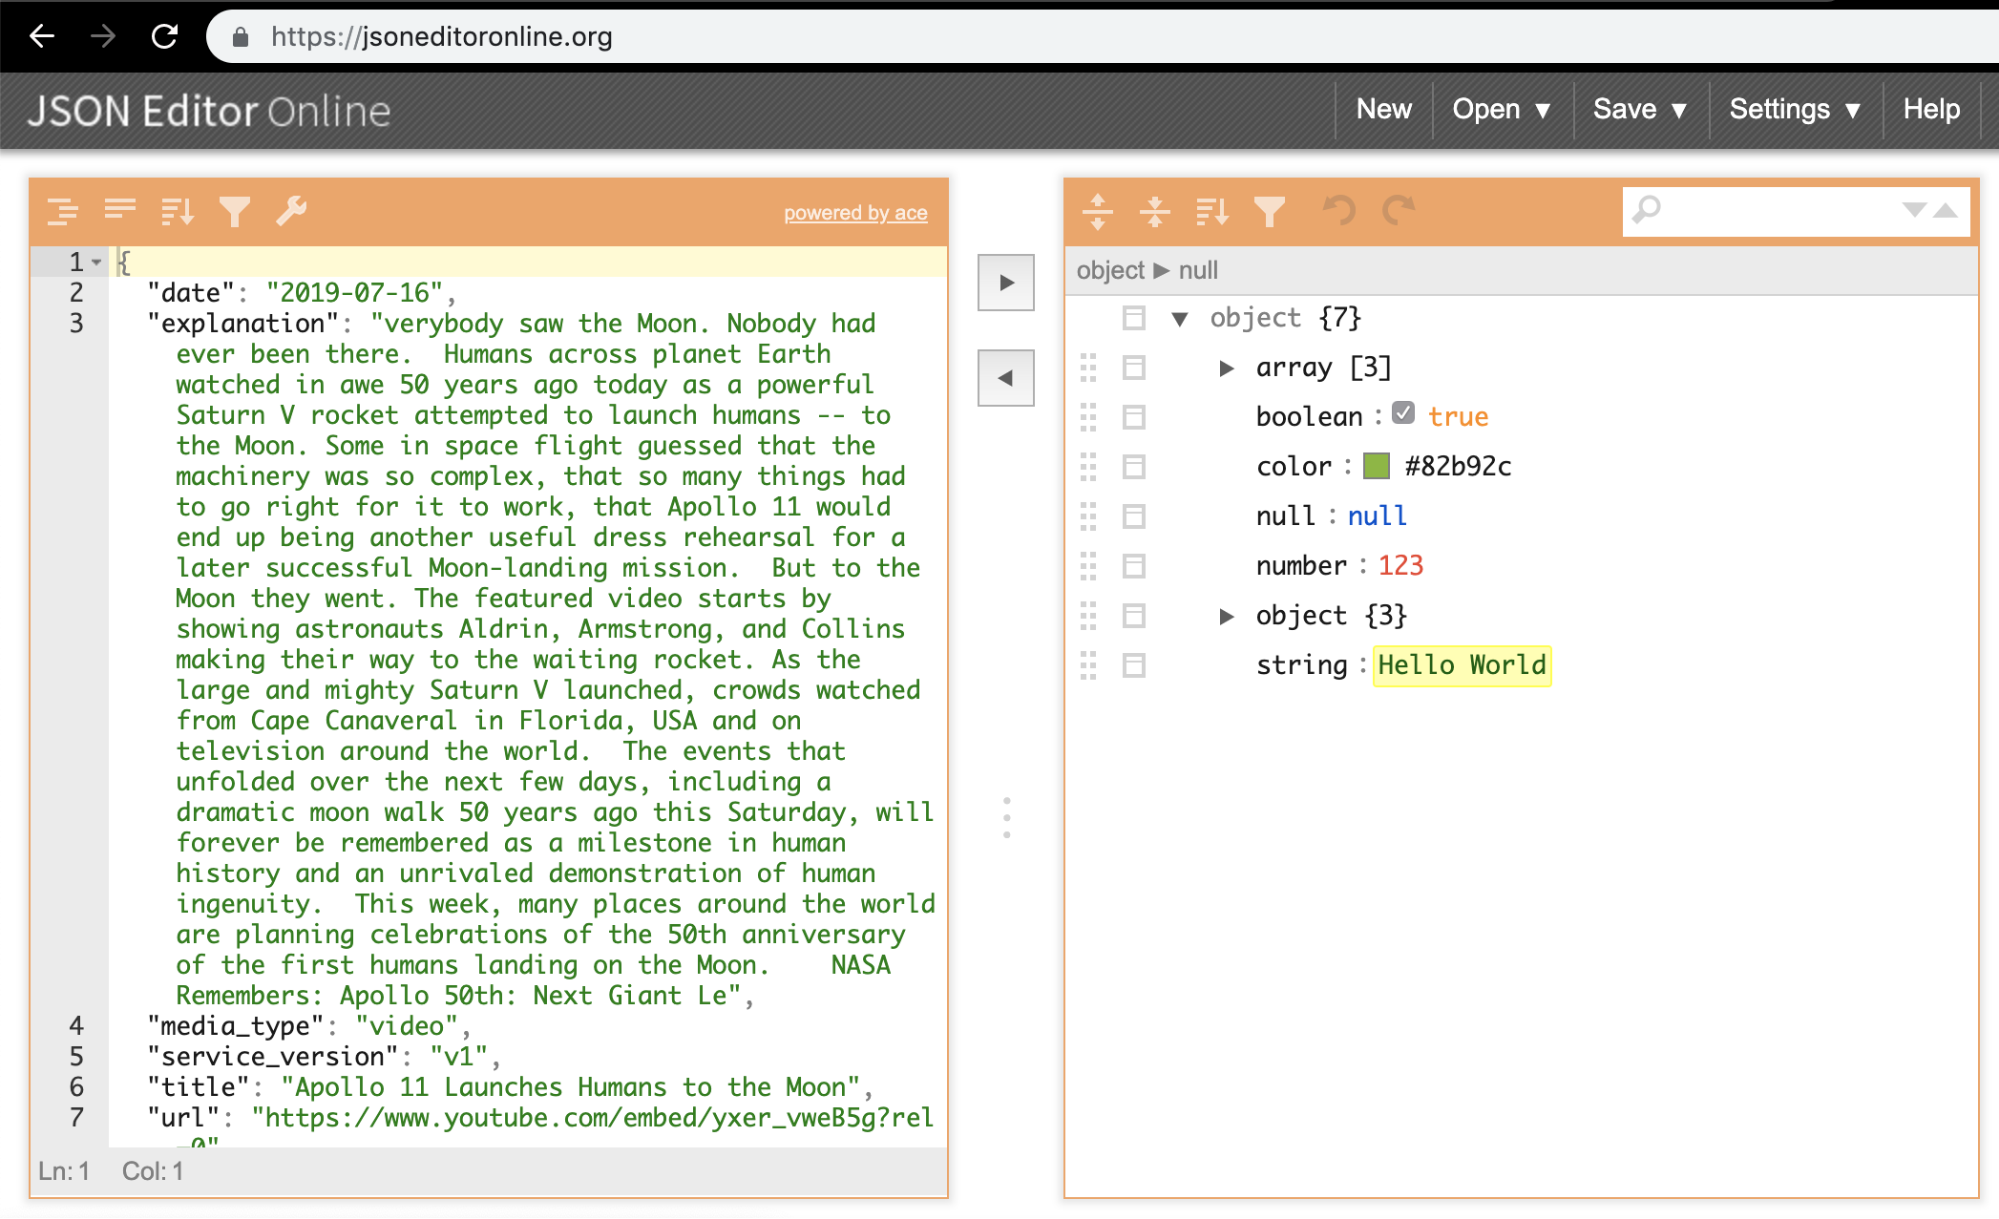Open actions menu for color row
The image size is (1999, 1219).
(x=1133, y=467)
